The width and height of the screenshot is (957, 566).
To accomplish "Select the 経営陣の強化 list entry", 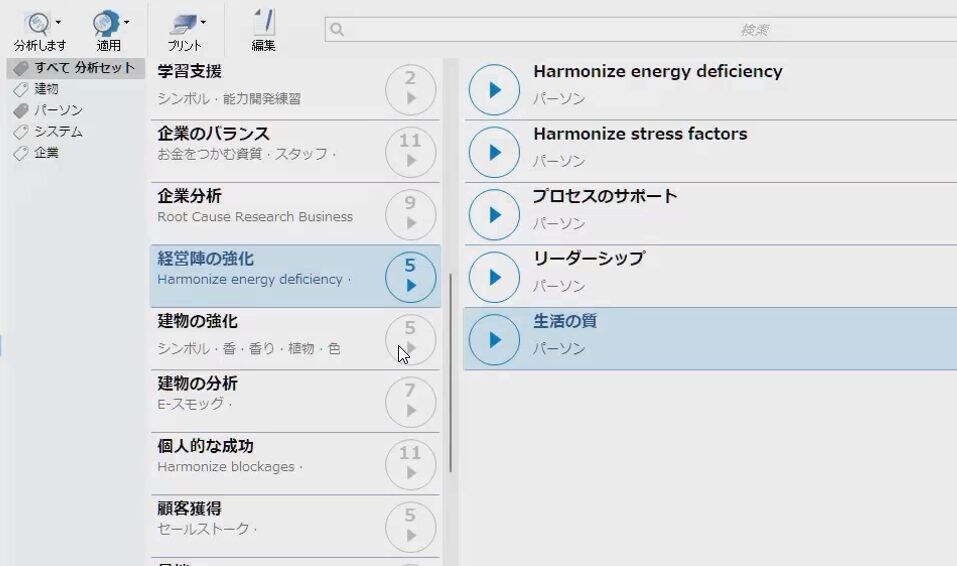I will tap(295, 277).
